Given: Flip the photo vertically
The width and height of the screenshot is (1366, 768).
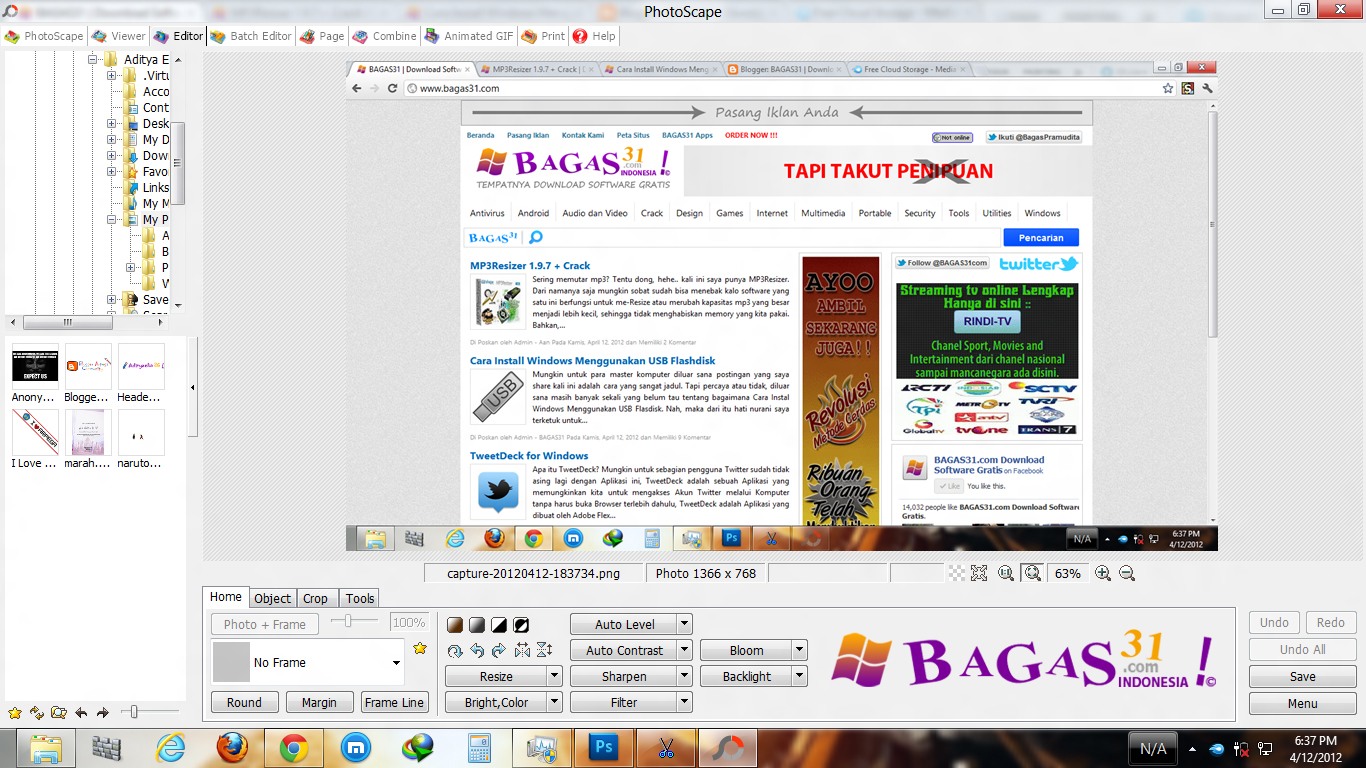Looking at the screenshot, I should click(x=544, y=650).
